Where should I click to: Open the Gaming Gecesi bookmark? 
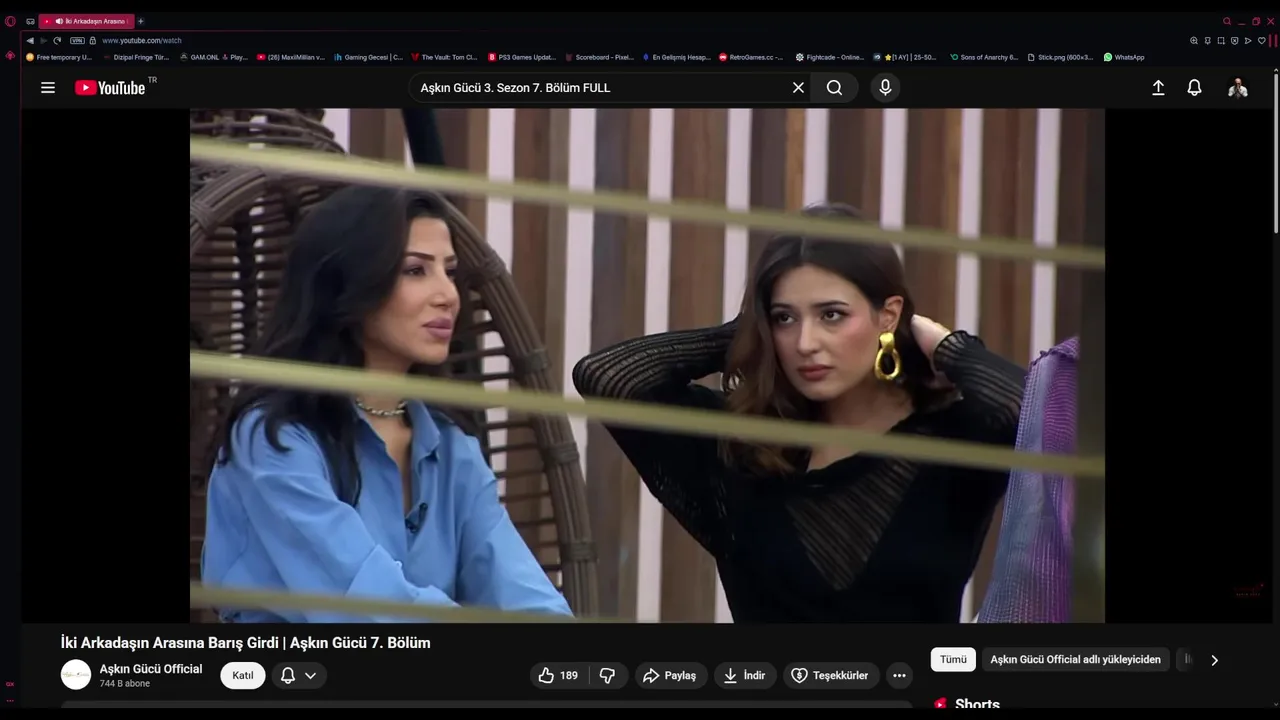point(368,57)
